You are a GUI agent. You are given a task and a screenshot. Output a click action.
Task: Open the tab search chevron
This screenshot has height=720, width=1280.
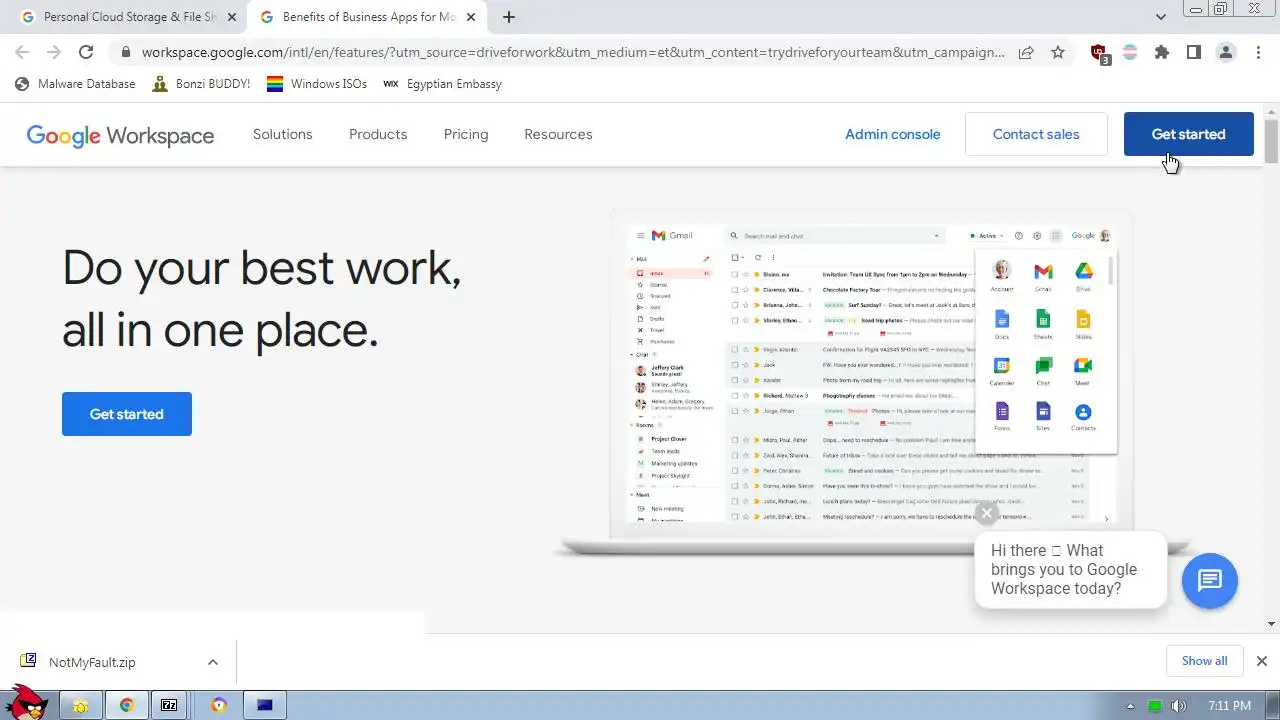tap(1160, 17)
